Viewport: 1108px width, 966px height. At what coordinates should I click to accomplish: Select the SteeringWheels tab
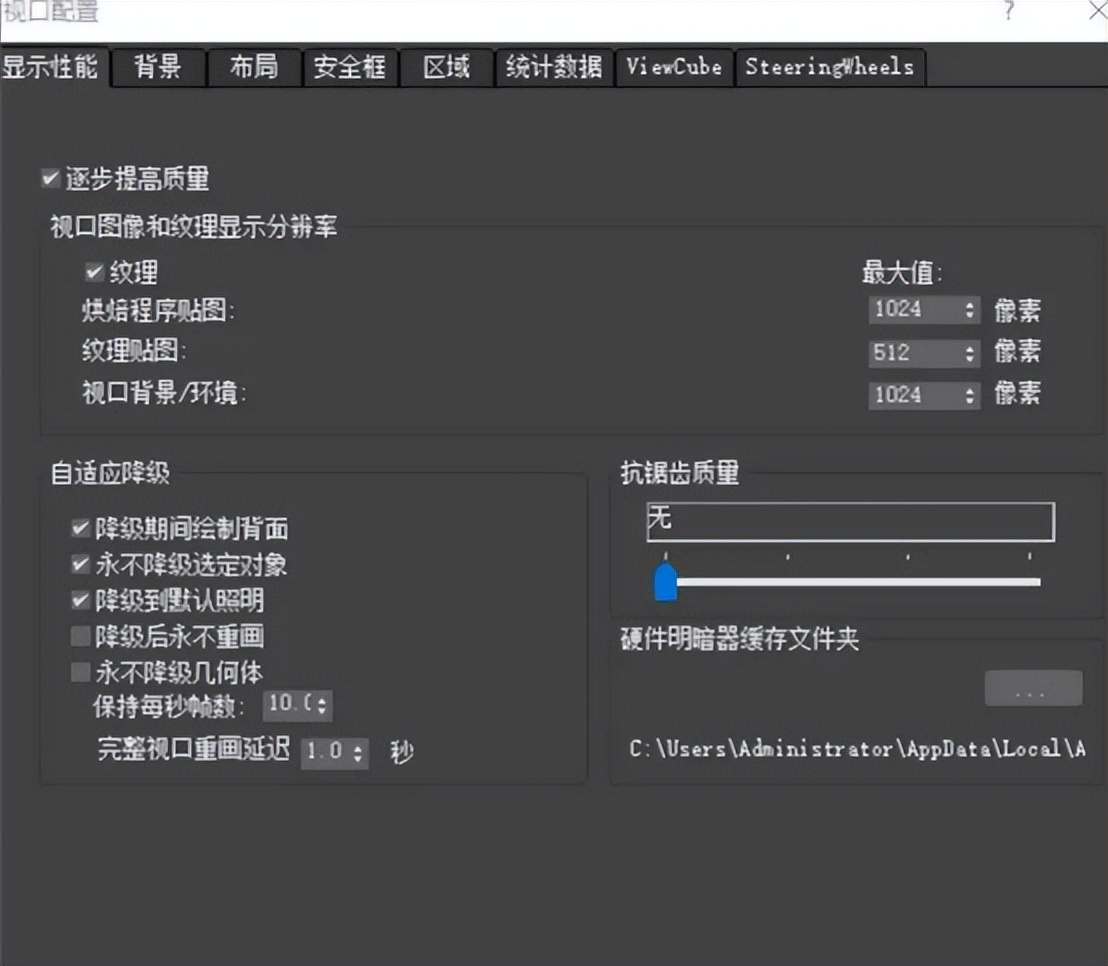click(x=831, y=67)
